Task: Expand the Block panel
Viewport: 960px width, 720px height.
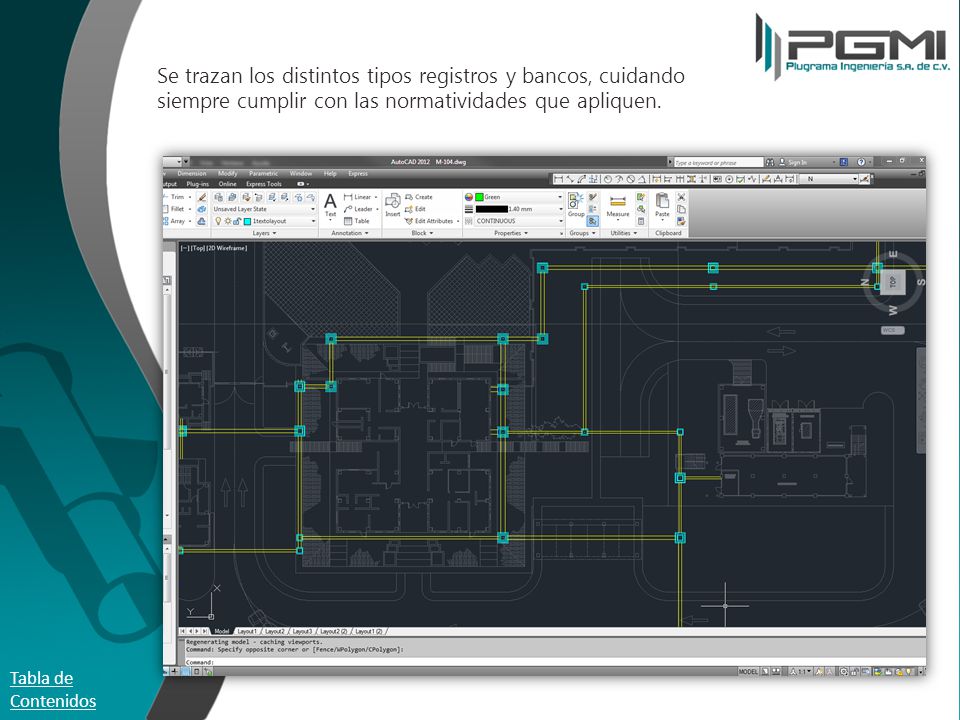Action: coord(422,233)
